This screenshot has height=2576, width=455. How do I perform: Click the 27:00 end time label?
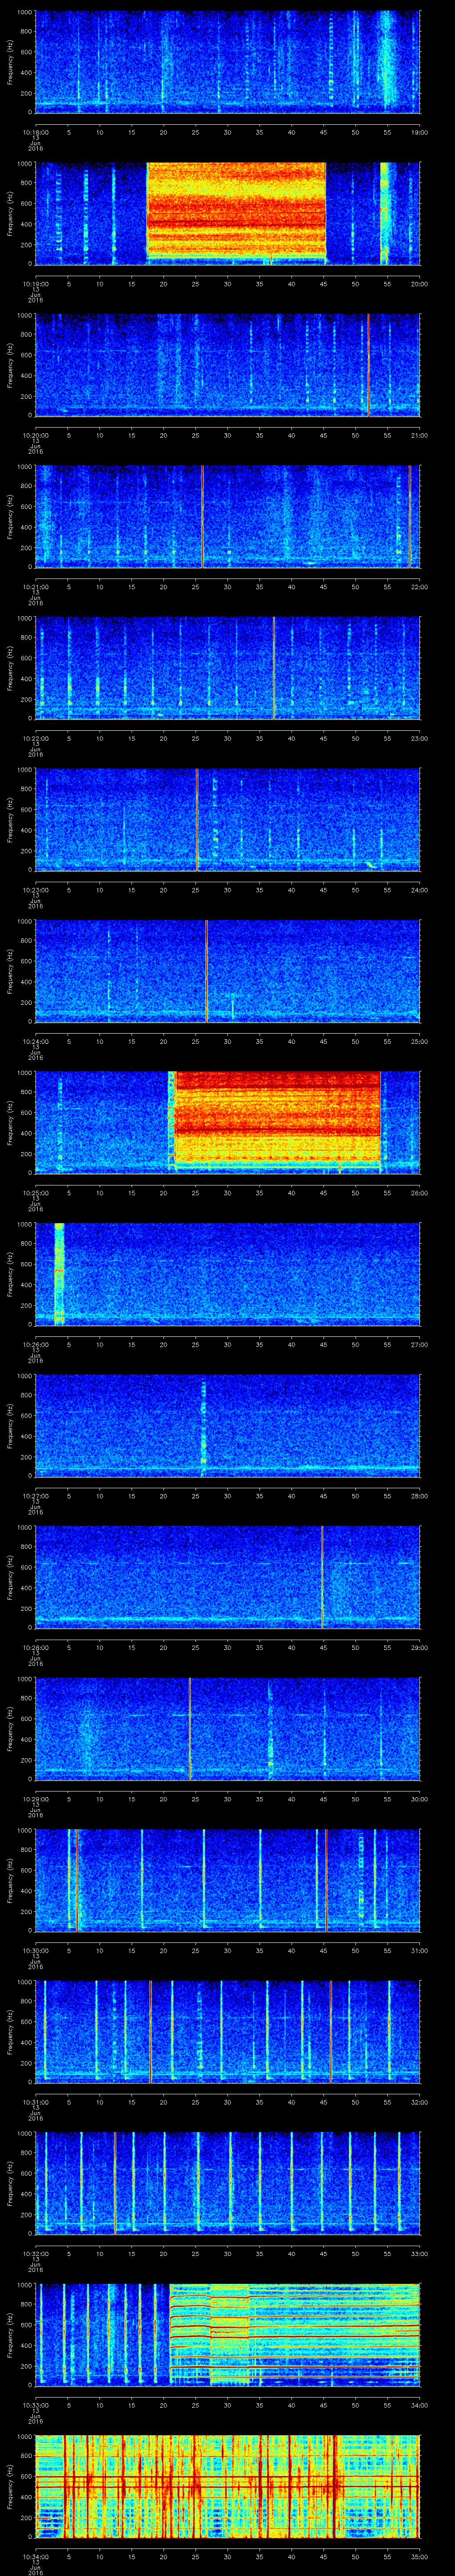tap(420, 1345)
